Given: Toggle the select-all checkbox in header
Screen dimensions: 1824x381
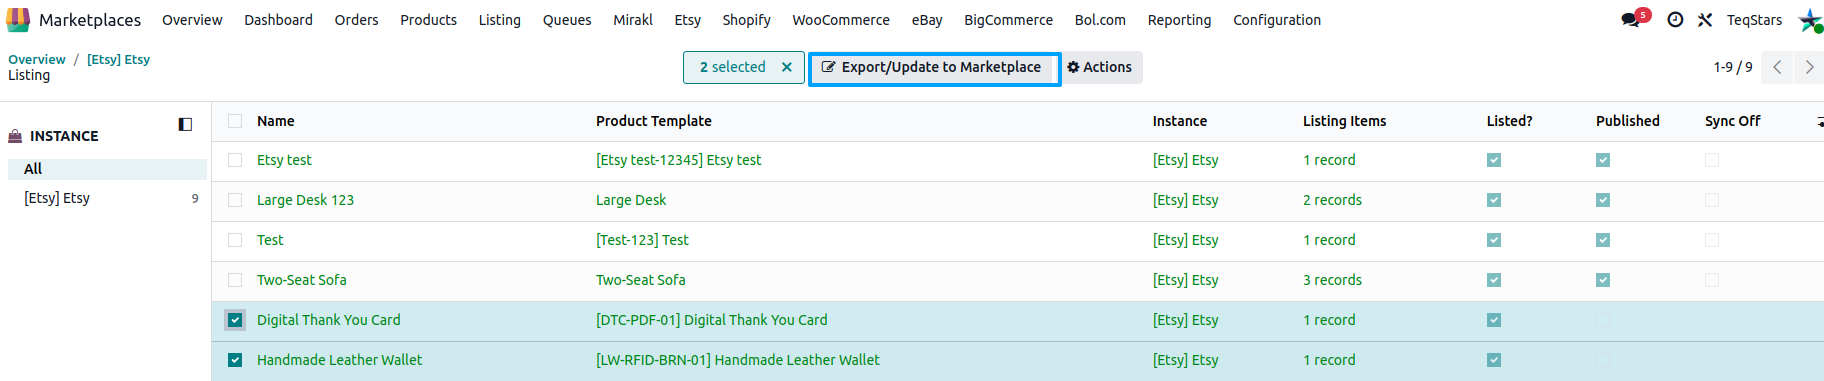Looking at the screenshot, I should pos(235,121).
